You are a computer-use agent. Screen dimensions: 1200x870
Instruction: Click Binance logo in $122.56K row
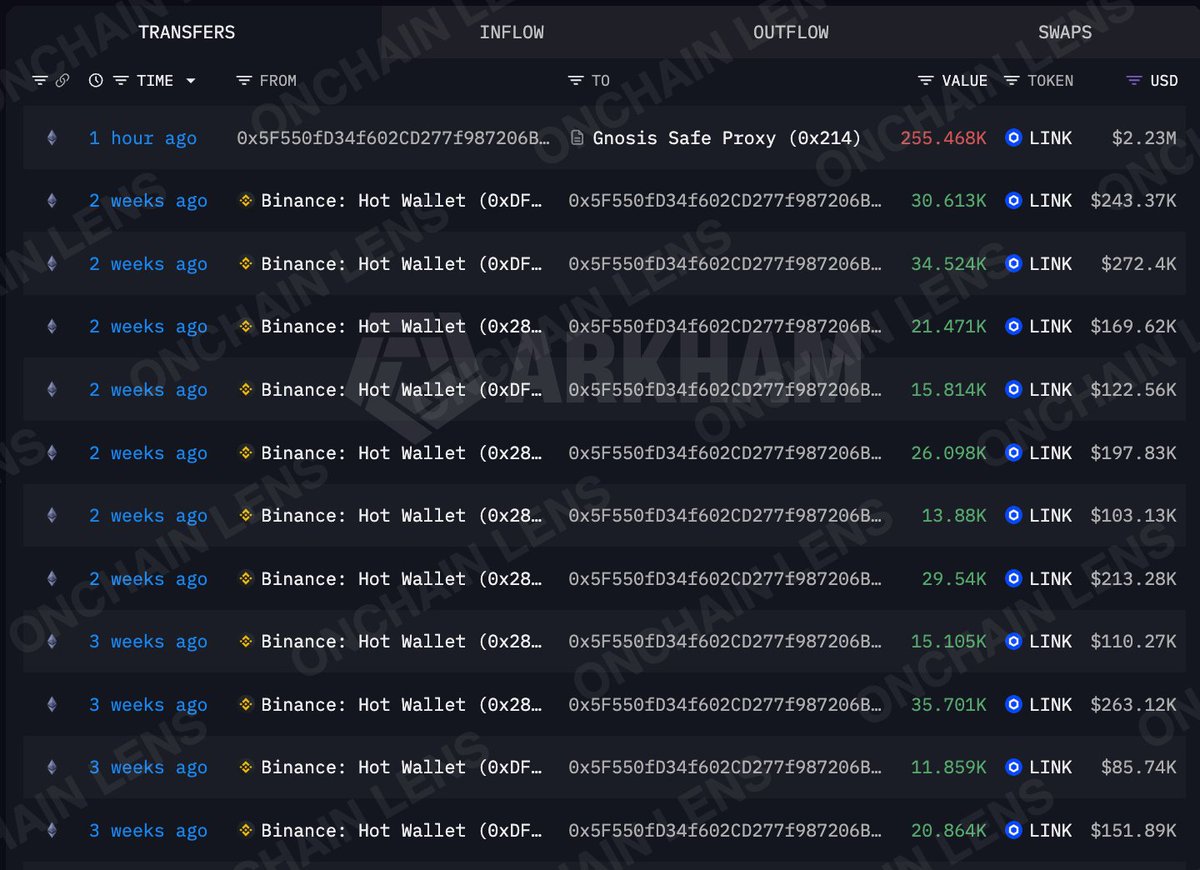[x=246, y=390]
